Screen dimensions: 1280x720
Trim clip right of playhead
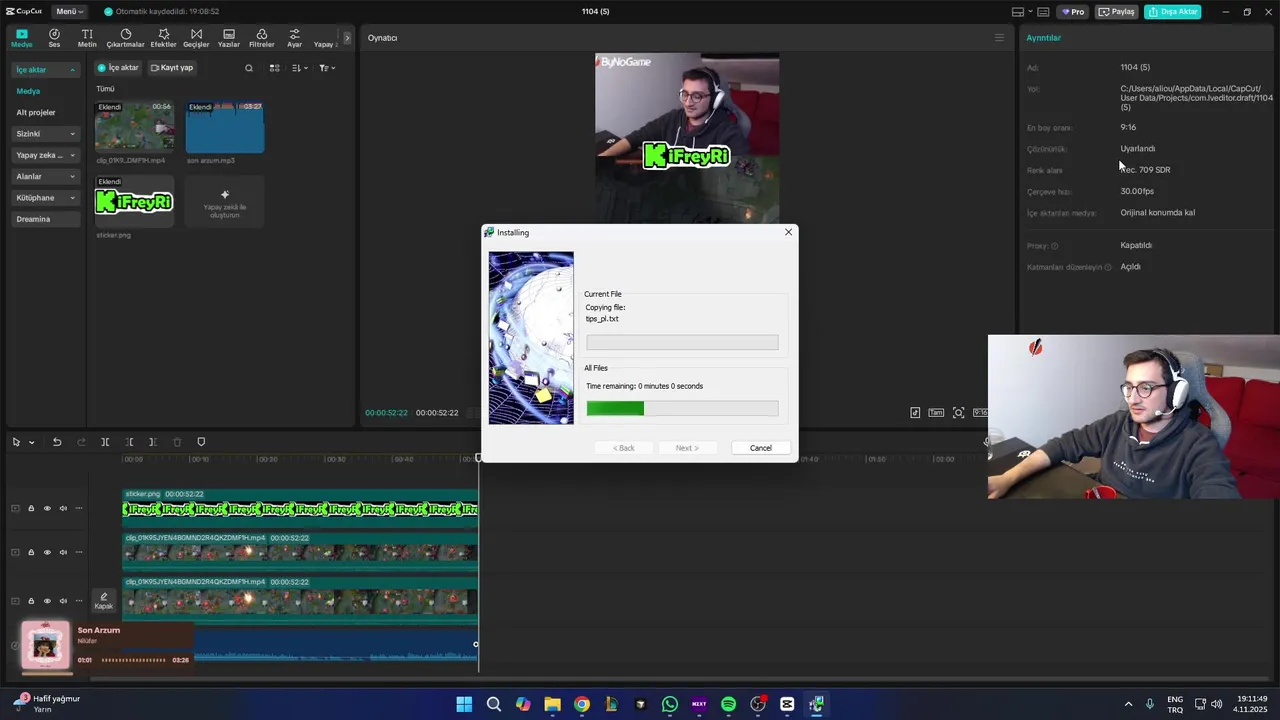coord(152,442)
